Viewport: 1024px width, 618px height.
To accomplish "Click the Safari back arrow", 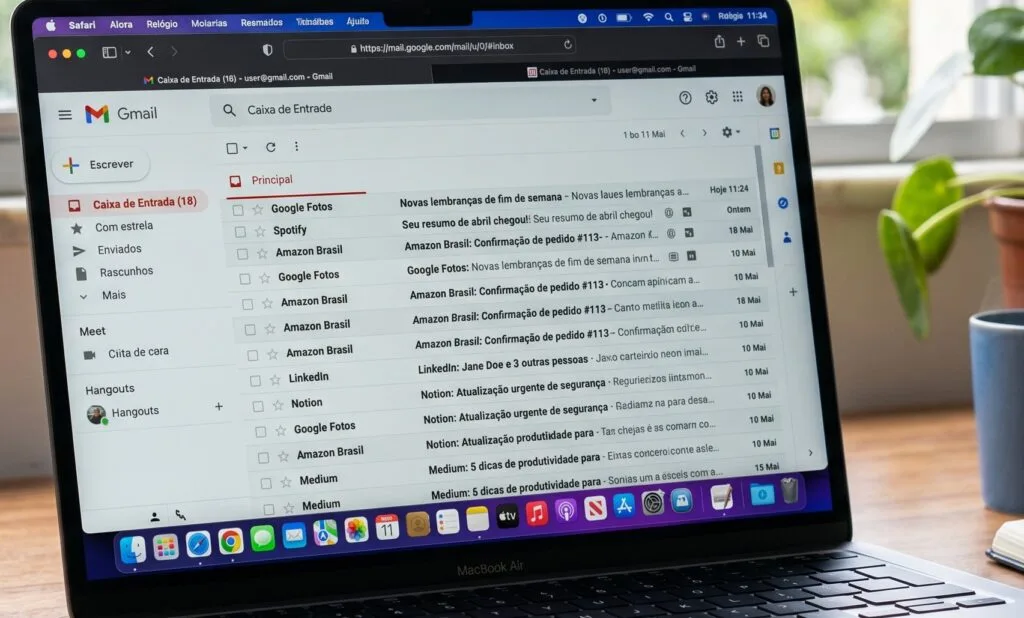I will pyautogui.click(x=151, y=52).
